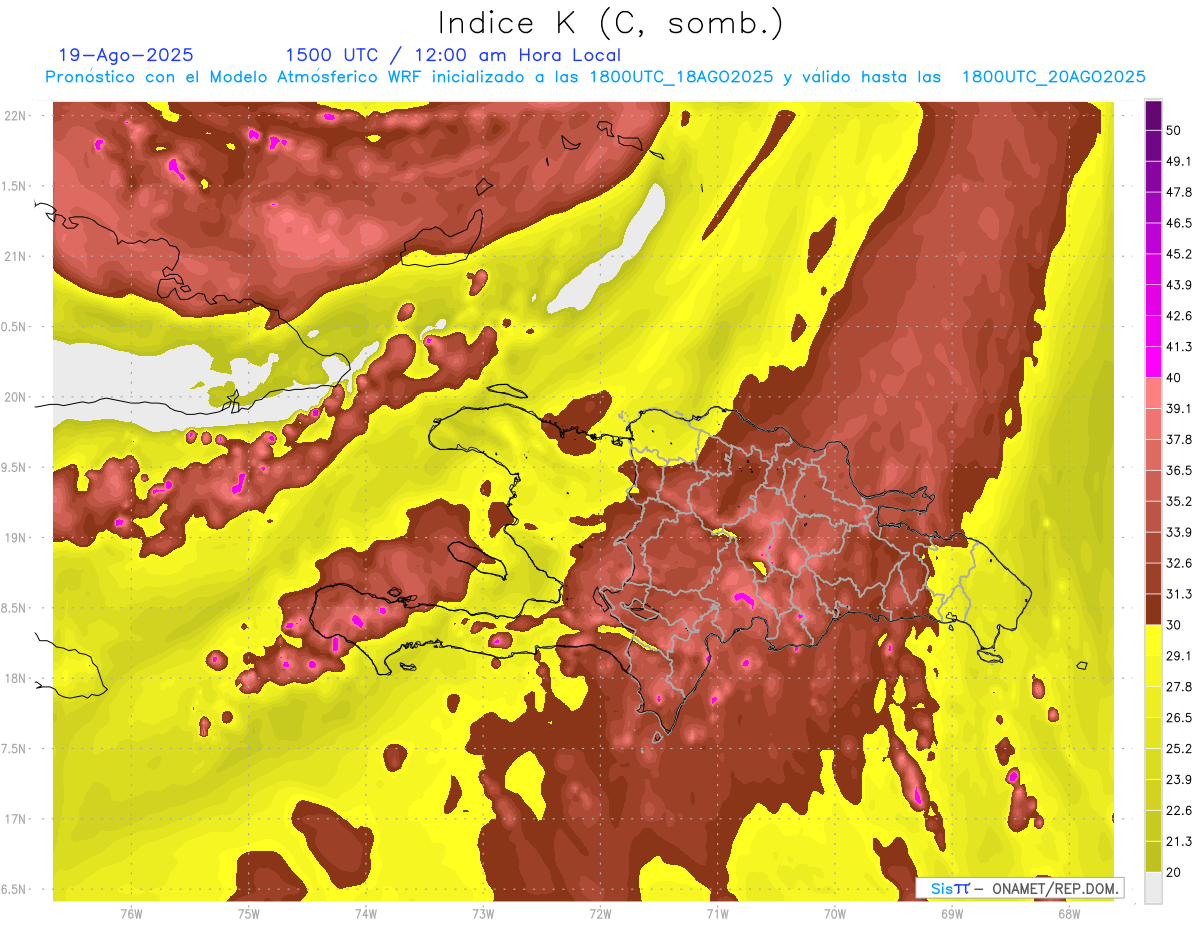Click the 72W longitude label
This screenshot has width=1200, height=927.
600,913
